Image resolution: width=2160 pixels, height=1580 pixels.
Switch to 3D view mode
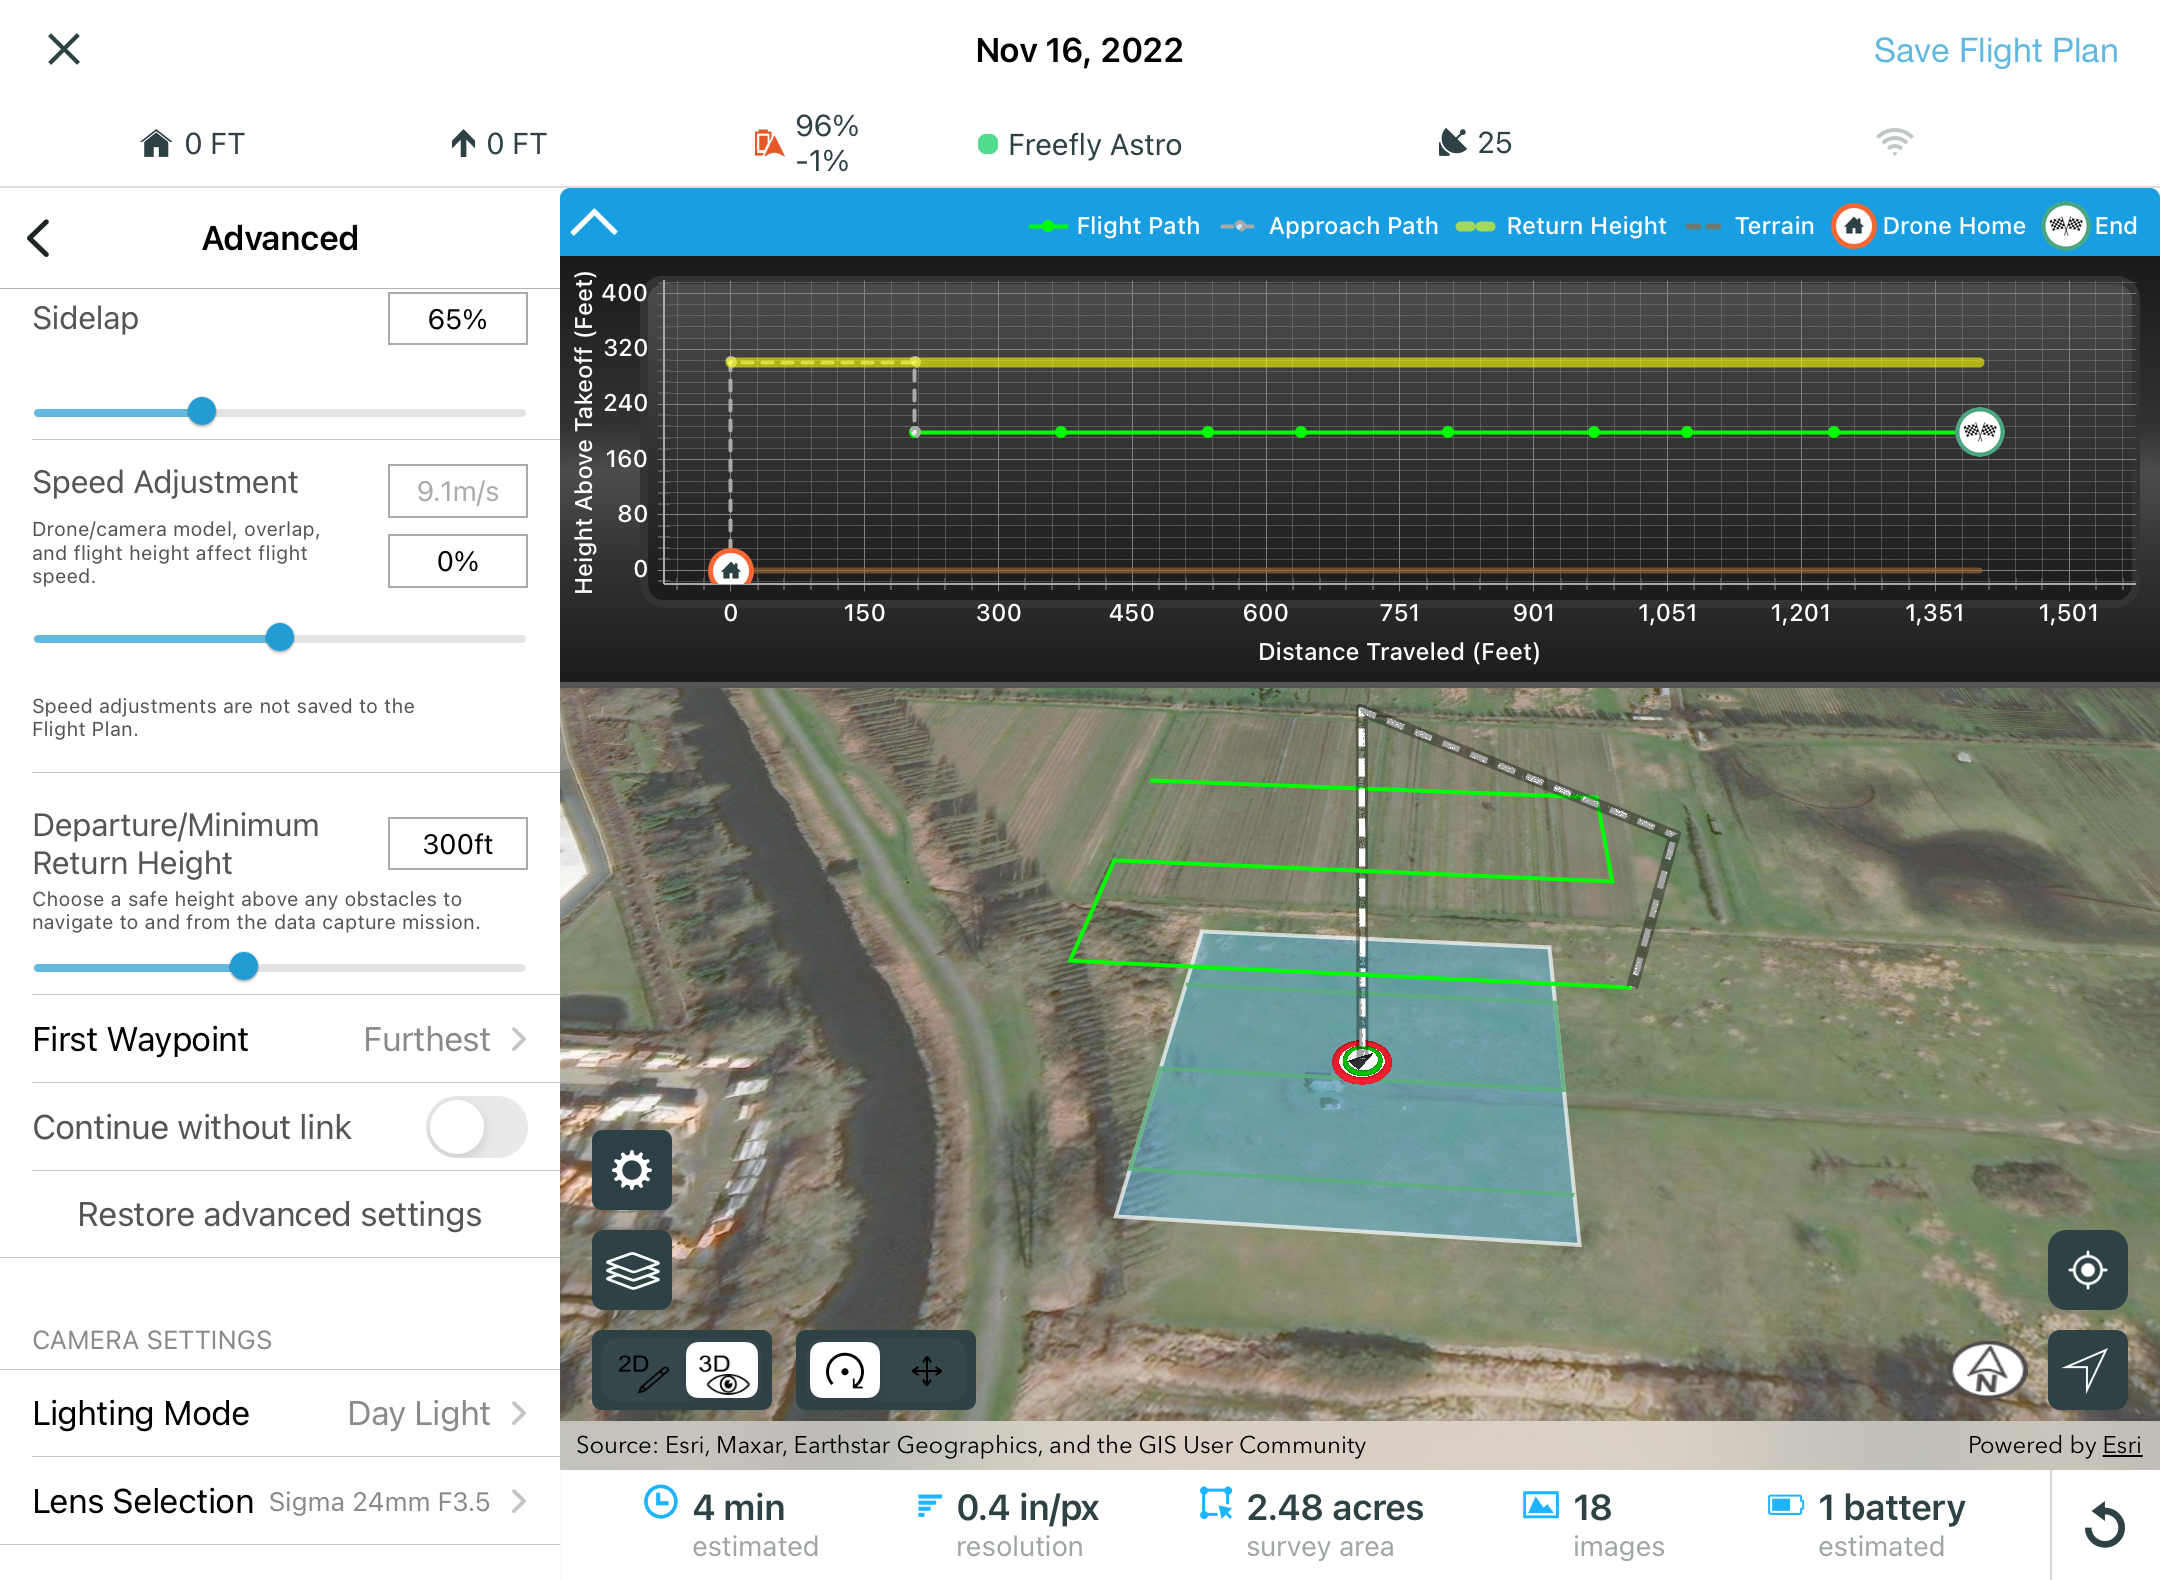pos(722,1370)
